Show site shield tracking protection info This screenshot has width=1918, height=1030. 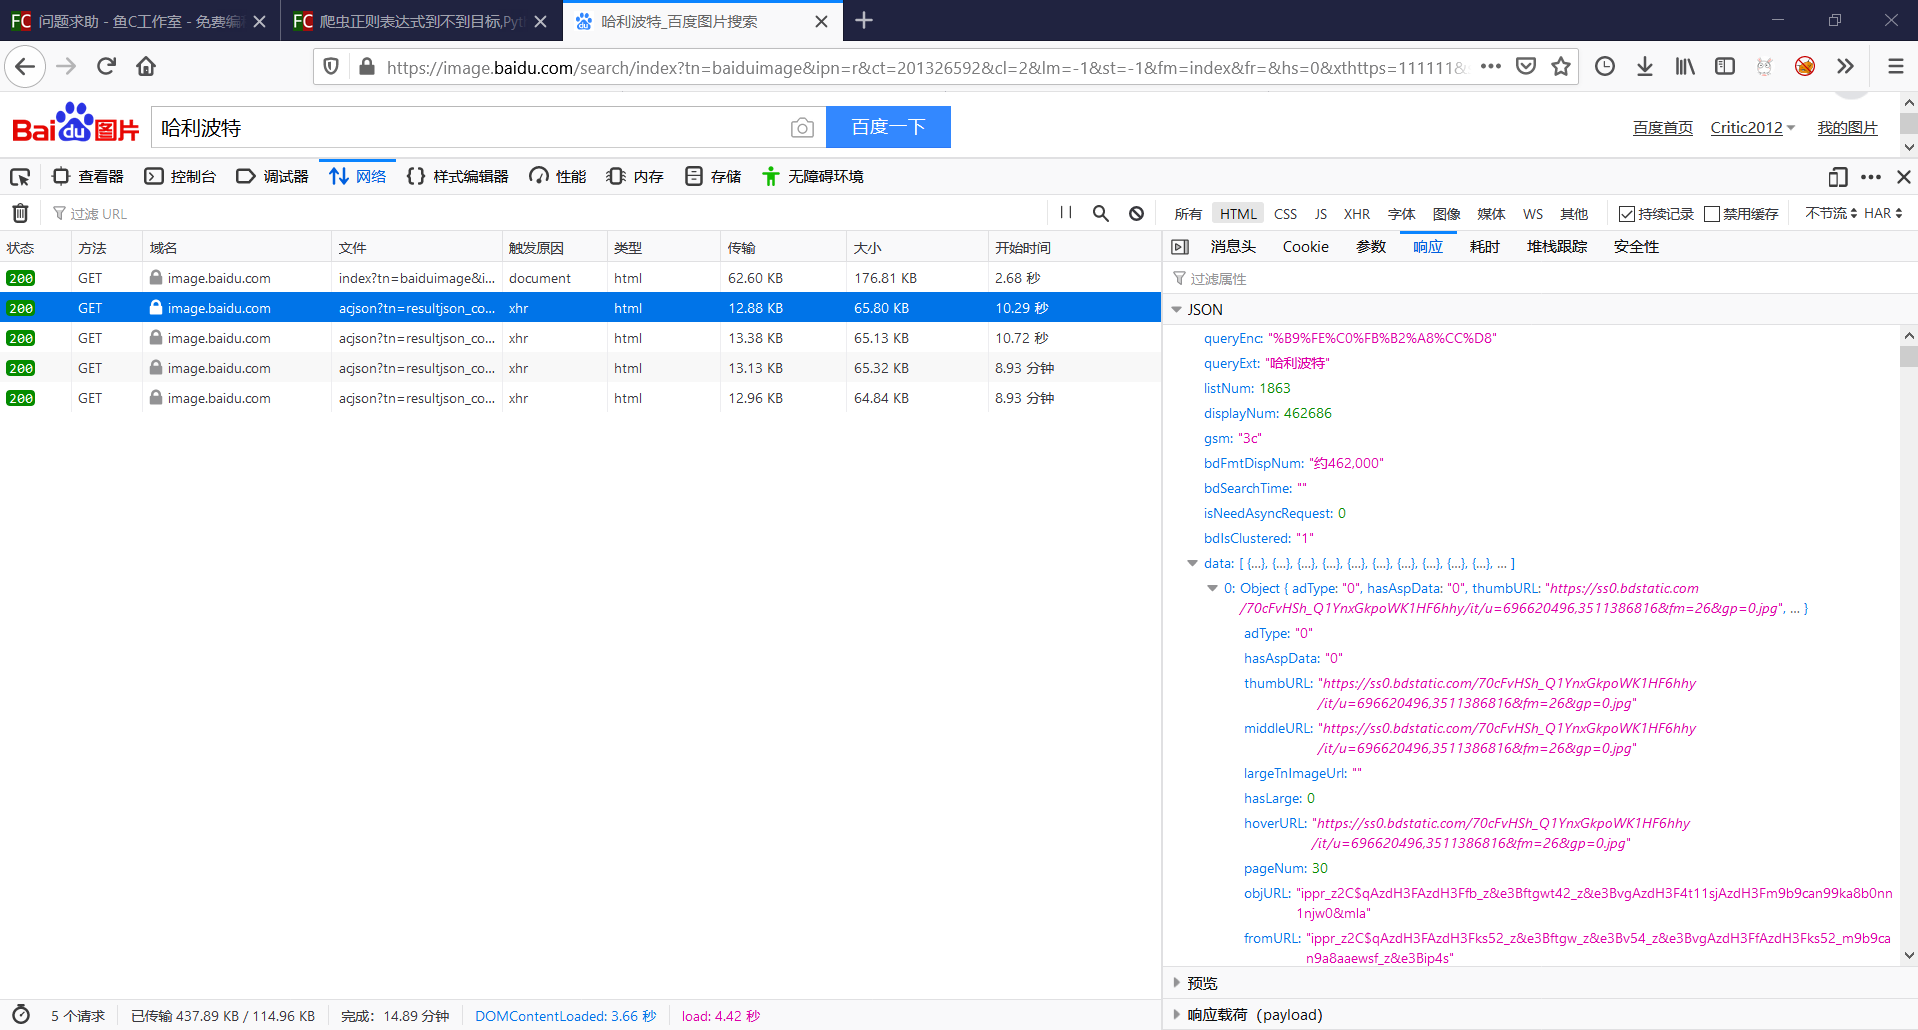click(x=331, y=67)
